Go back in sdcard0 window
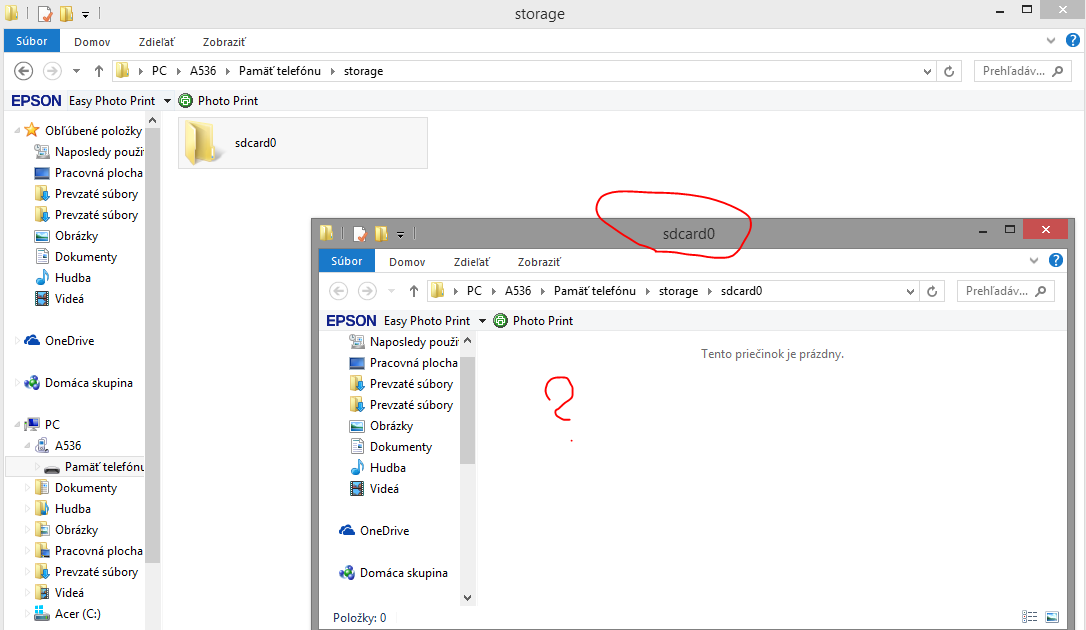 pos(339,291)
